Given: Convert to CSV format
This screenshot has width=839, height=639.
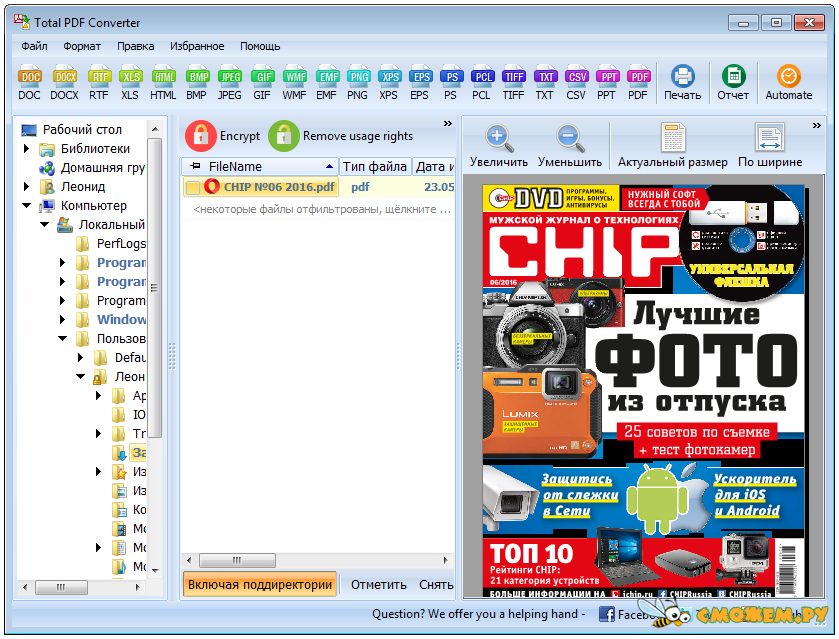Looking at the screenshot, I should pos(576,83).
